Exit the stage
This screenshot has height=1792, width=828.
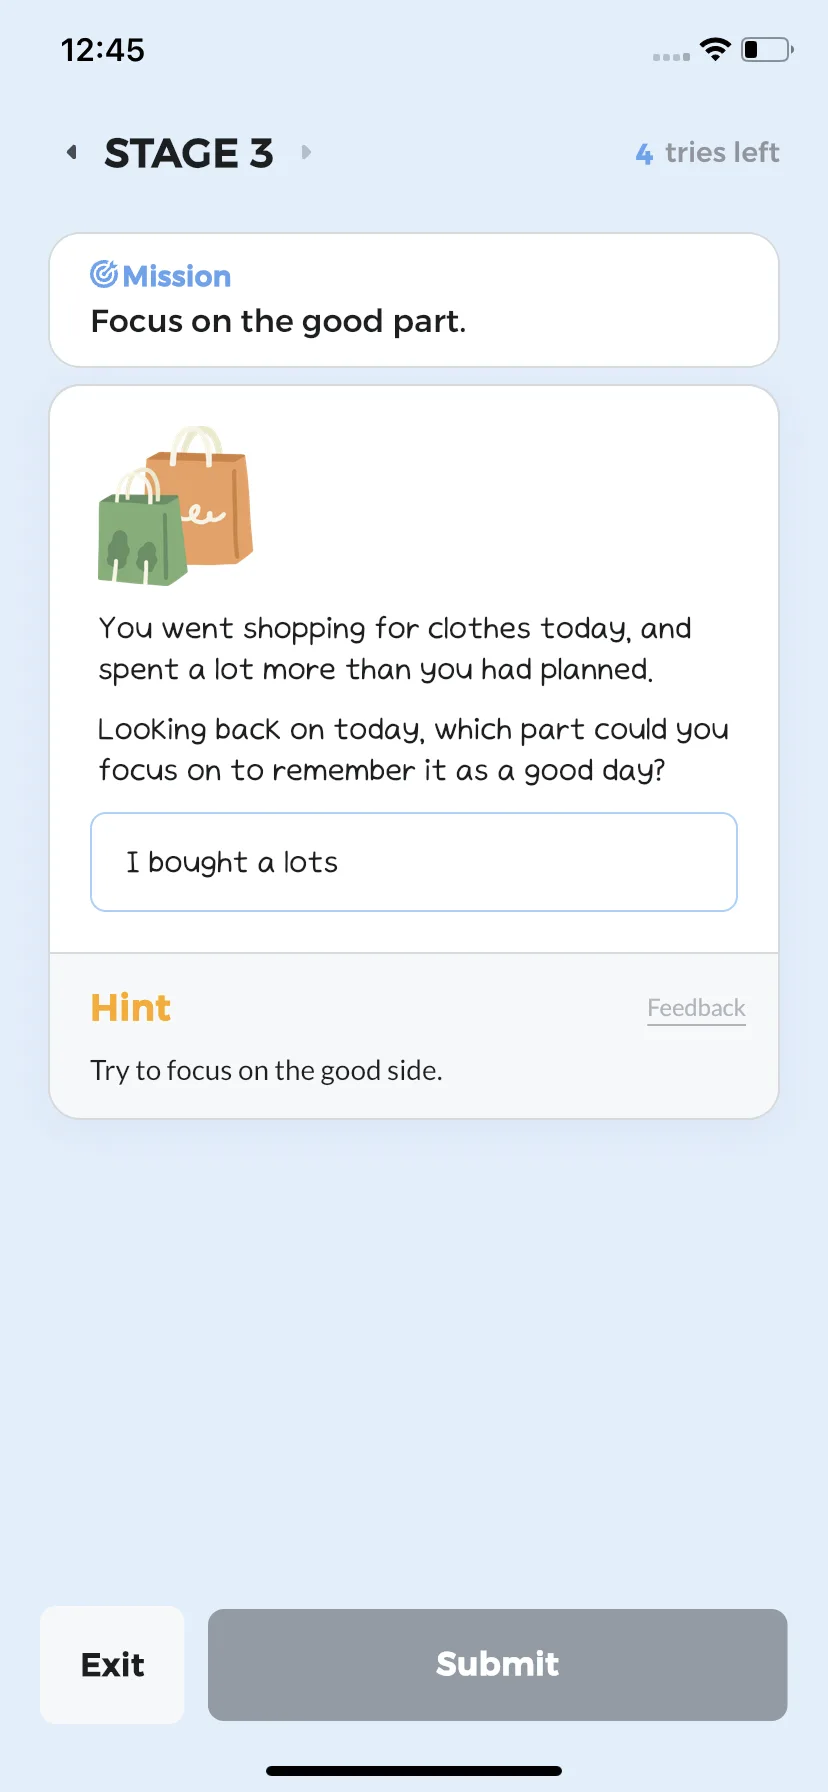pyautogui.click(x=112, y=1664)
